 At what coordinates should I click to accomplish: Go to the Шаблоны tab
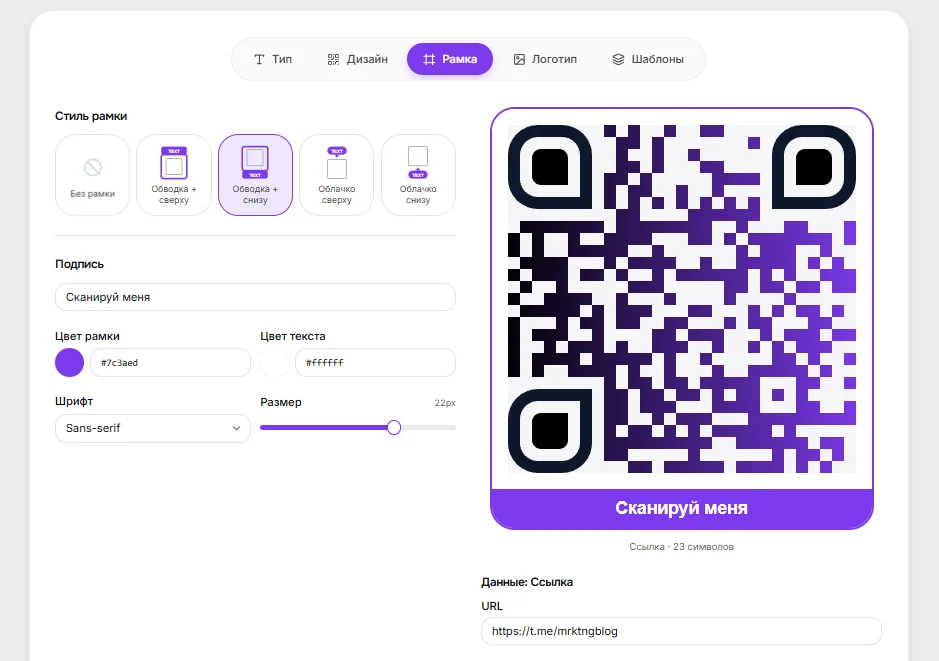click(647, 59)
